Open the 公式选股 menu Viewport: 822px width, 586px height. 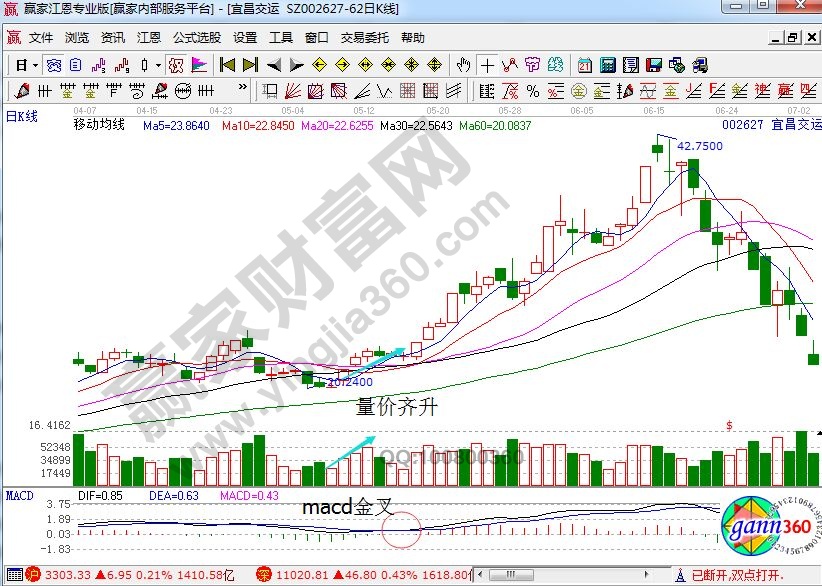(x=196, y=38)
